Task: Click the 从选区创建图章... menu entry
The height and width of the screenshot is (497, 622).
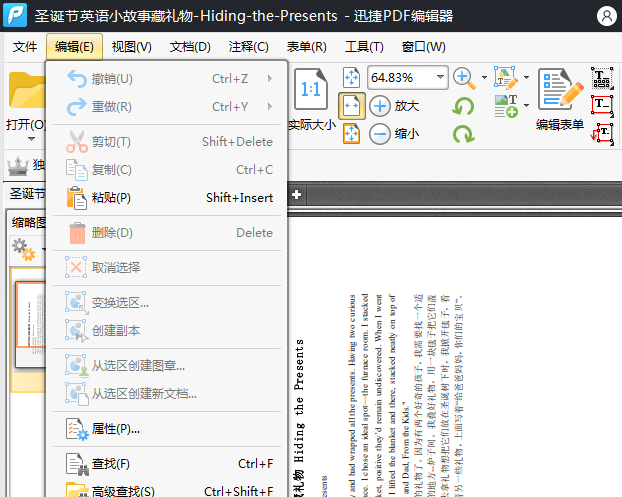Action: coord(167,365)
